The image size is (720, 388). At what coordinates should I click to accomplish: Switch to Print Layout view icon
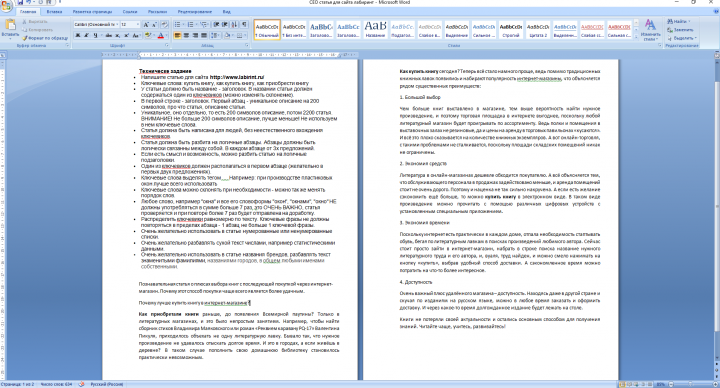pyautogui.click(x=622, y=384)
